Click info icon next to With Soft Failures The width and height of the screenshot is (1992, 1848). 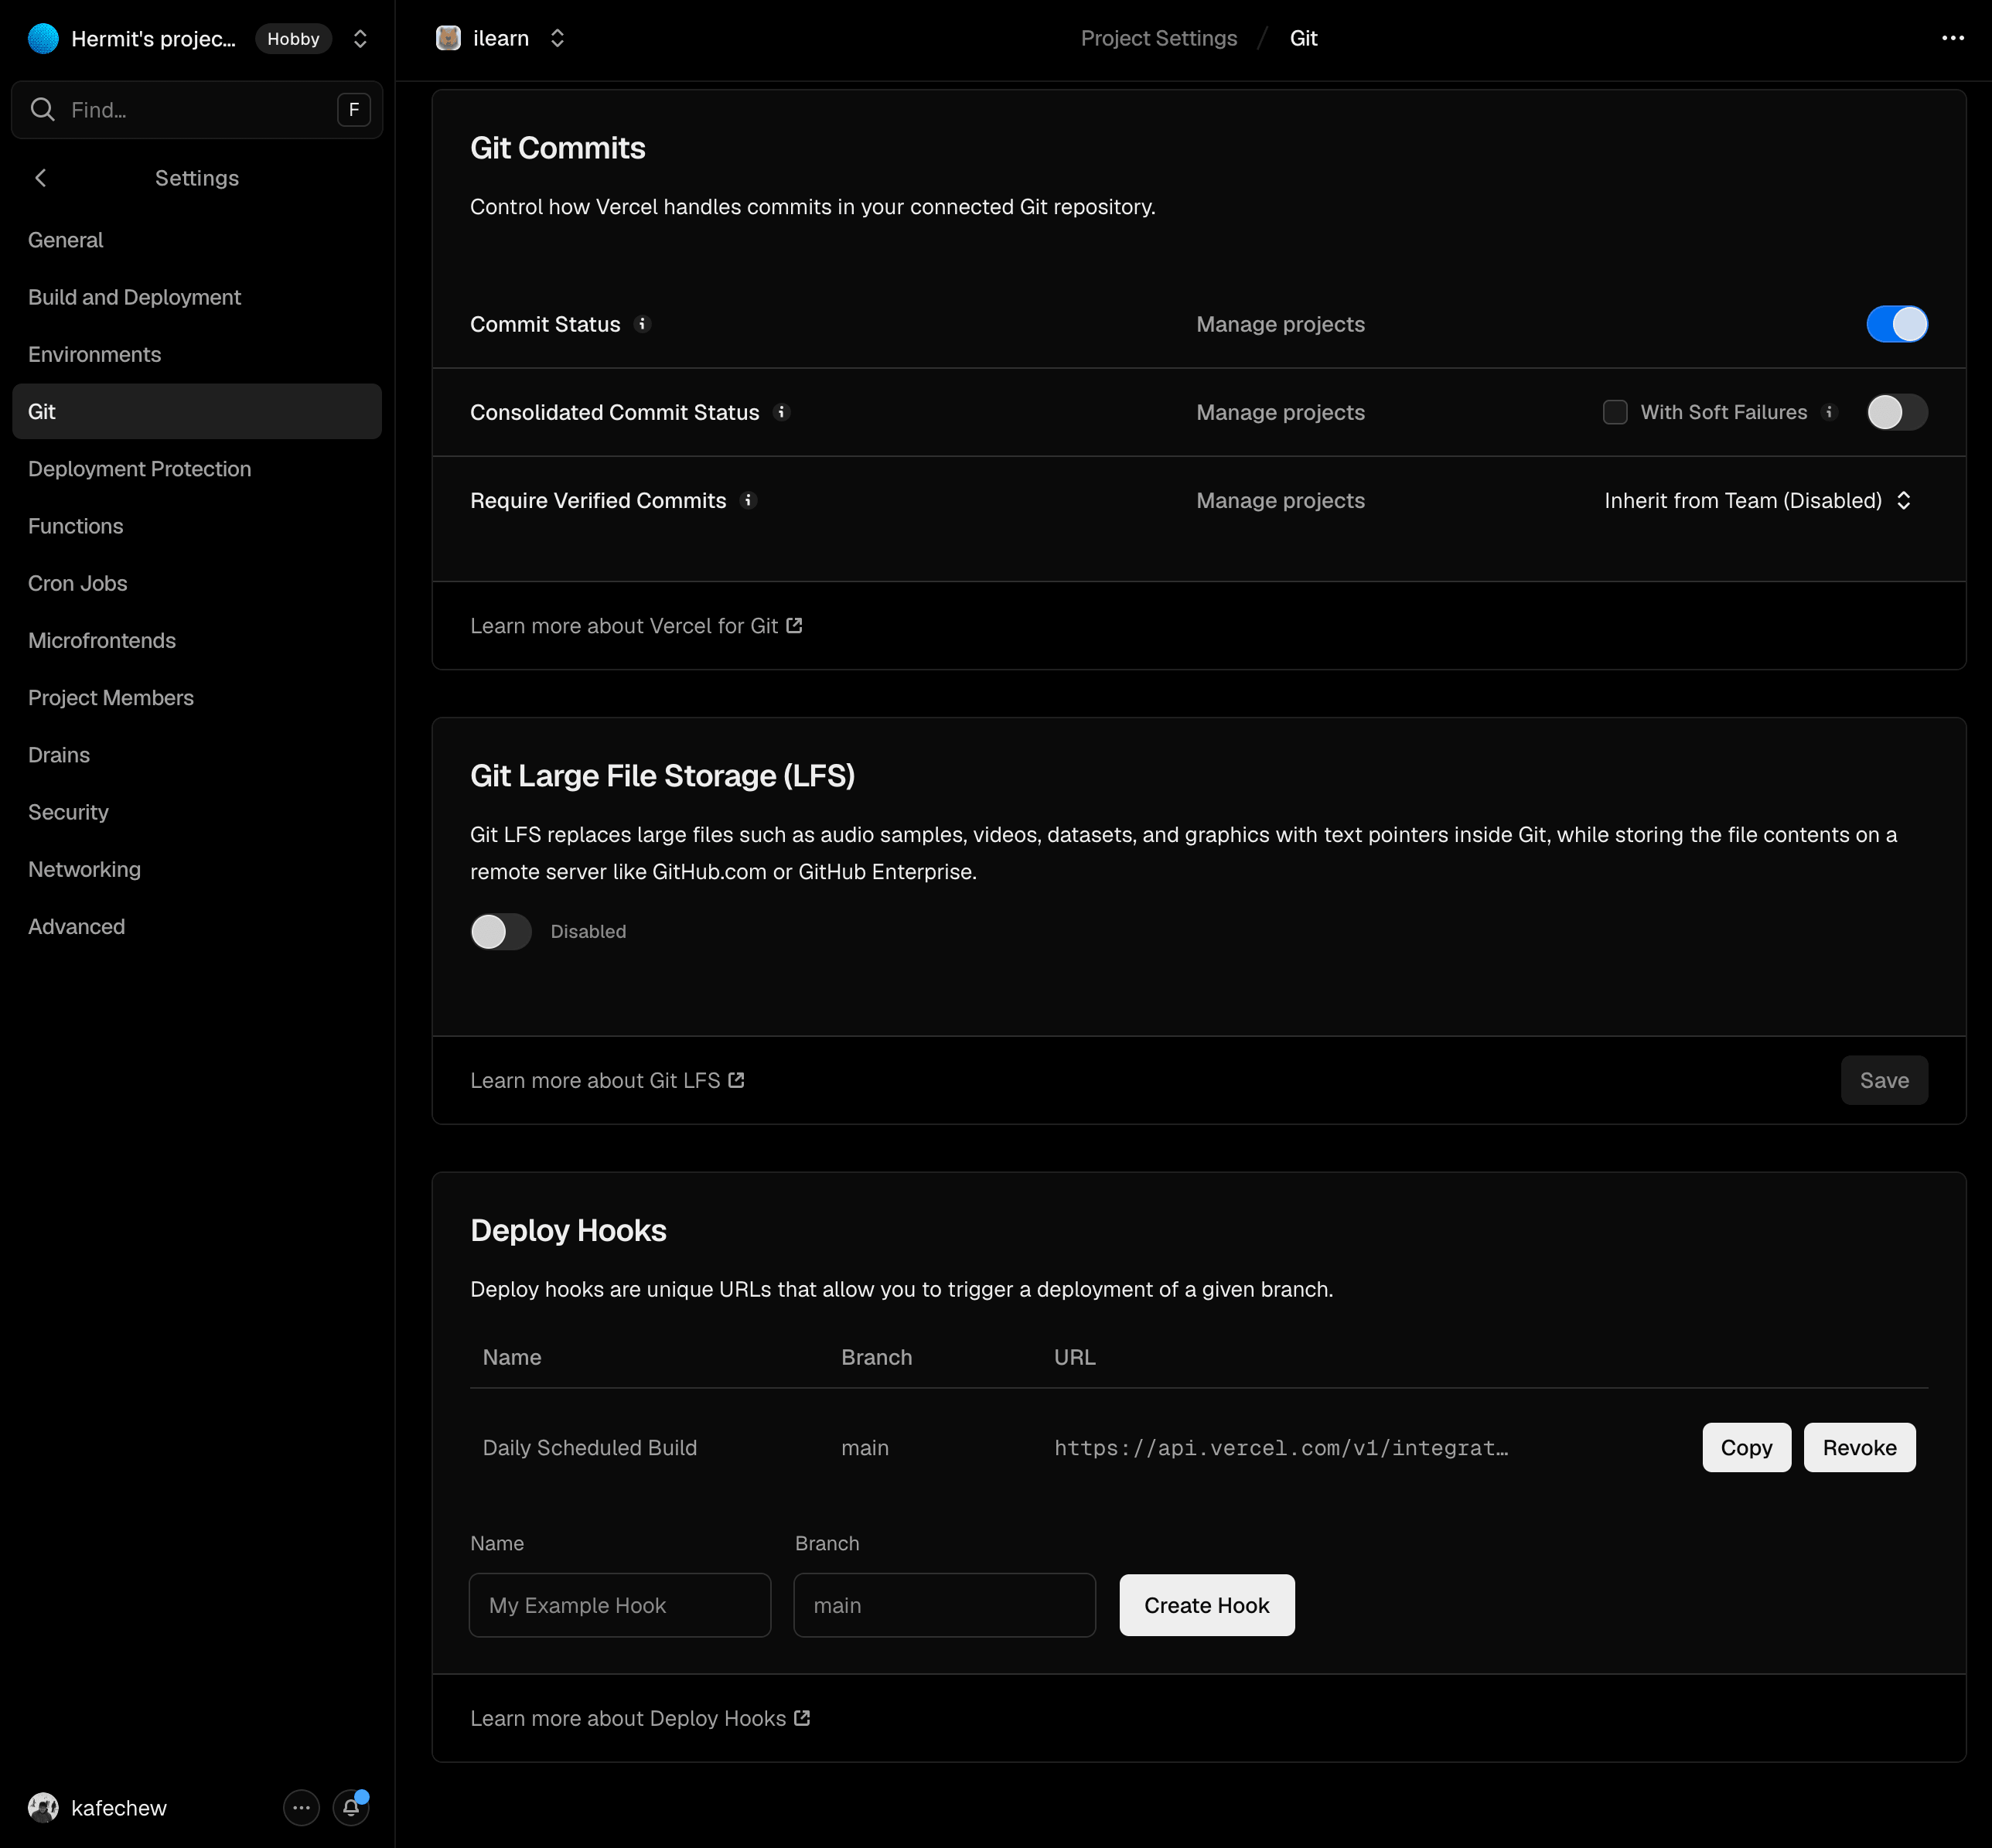point(1829,412)
